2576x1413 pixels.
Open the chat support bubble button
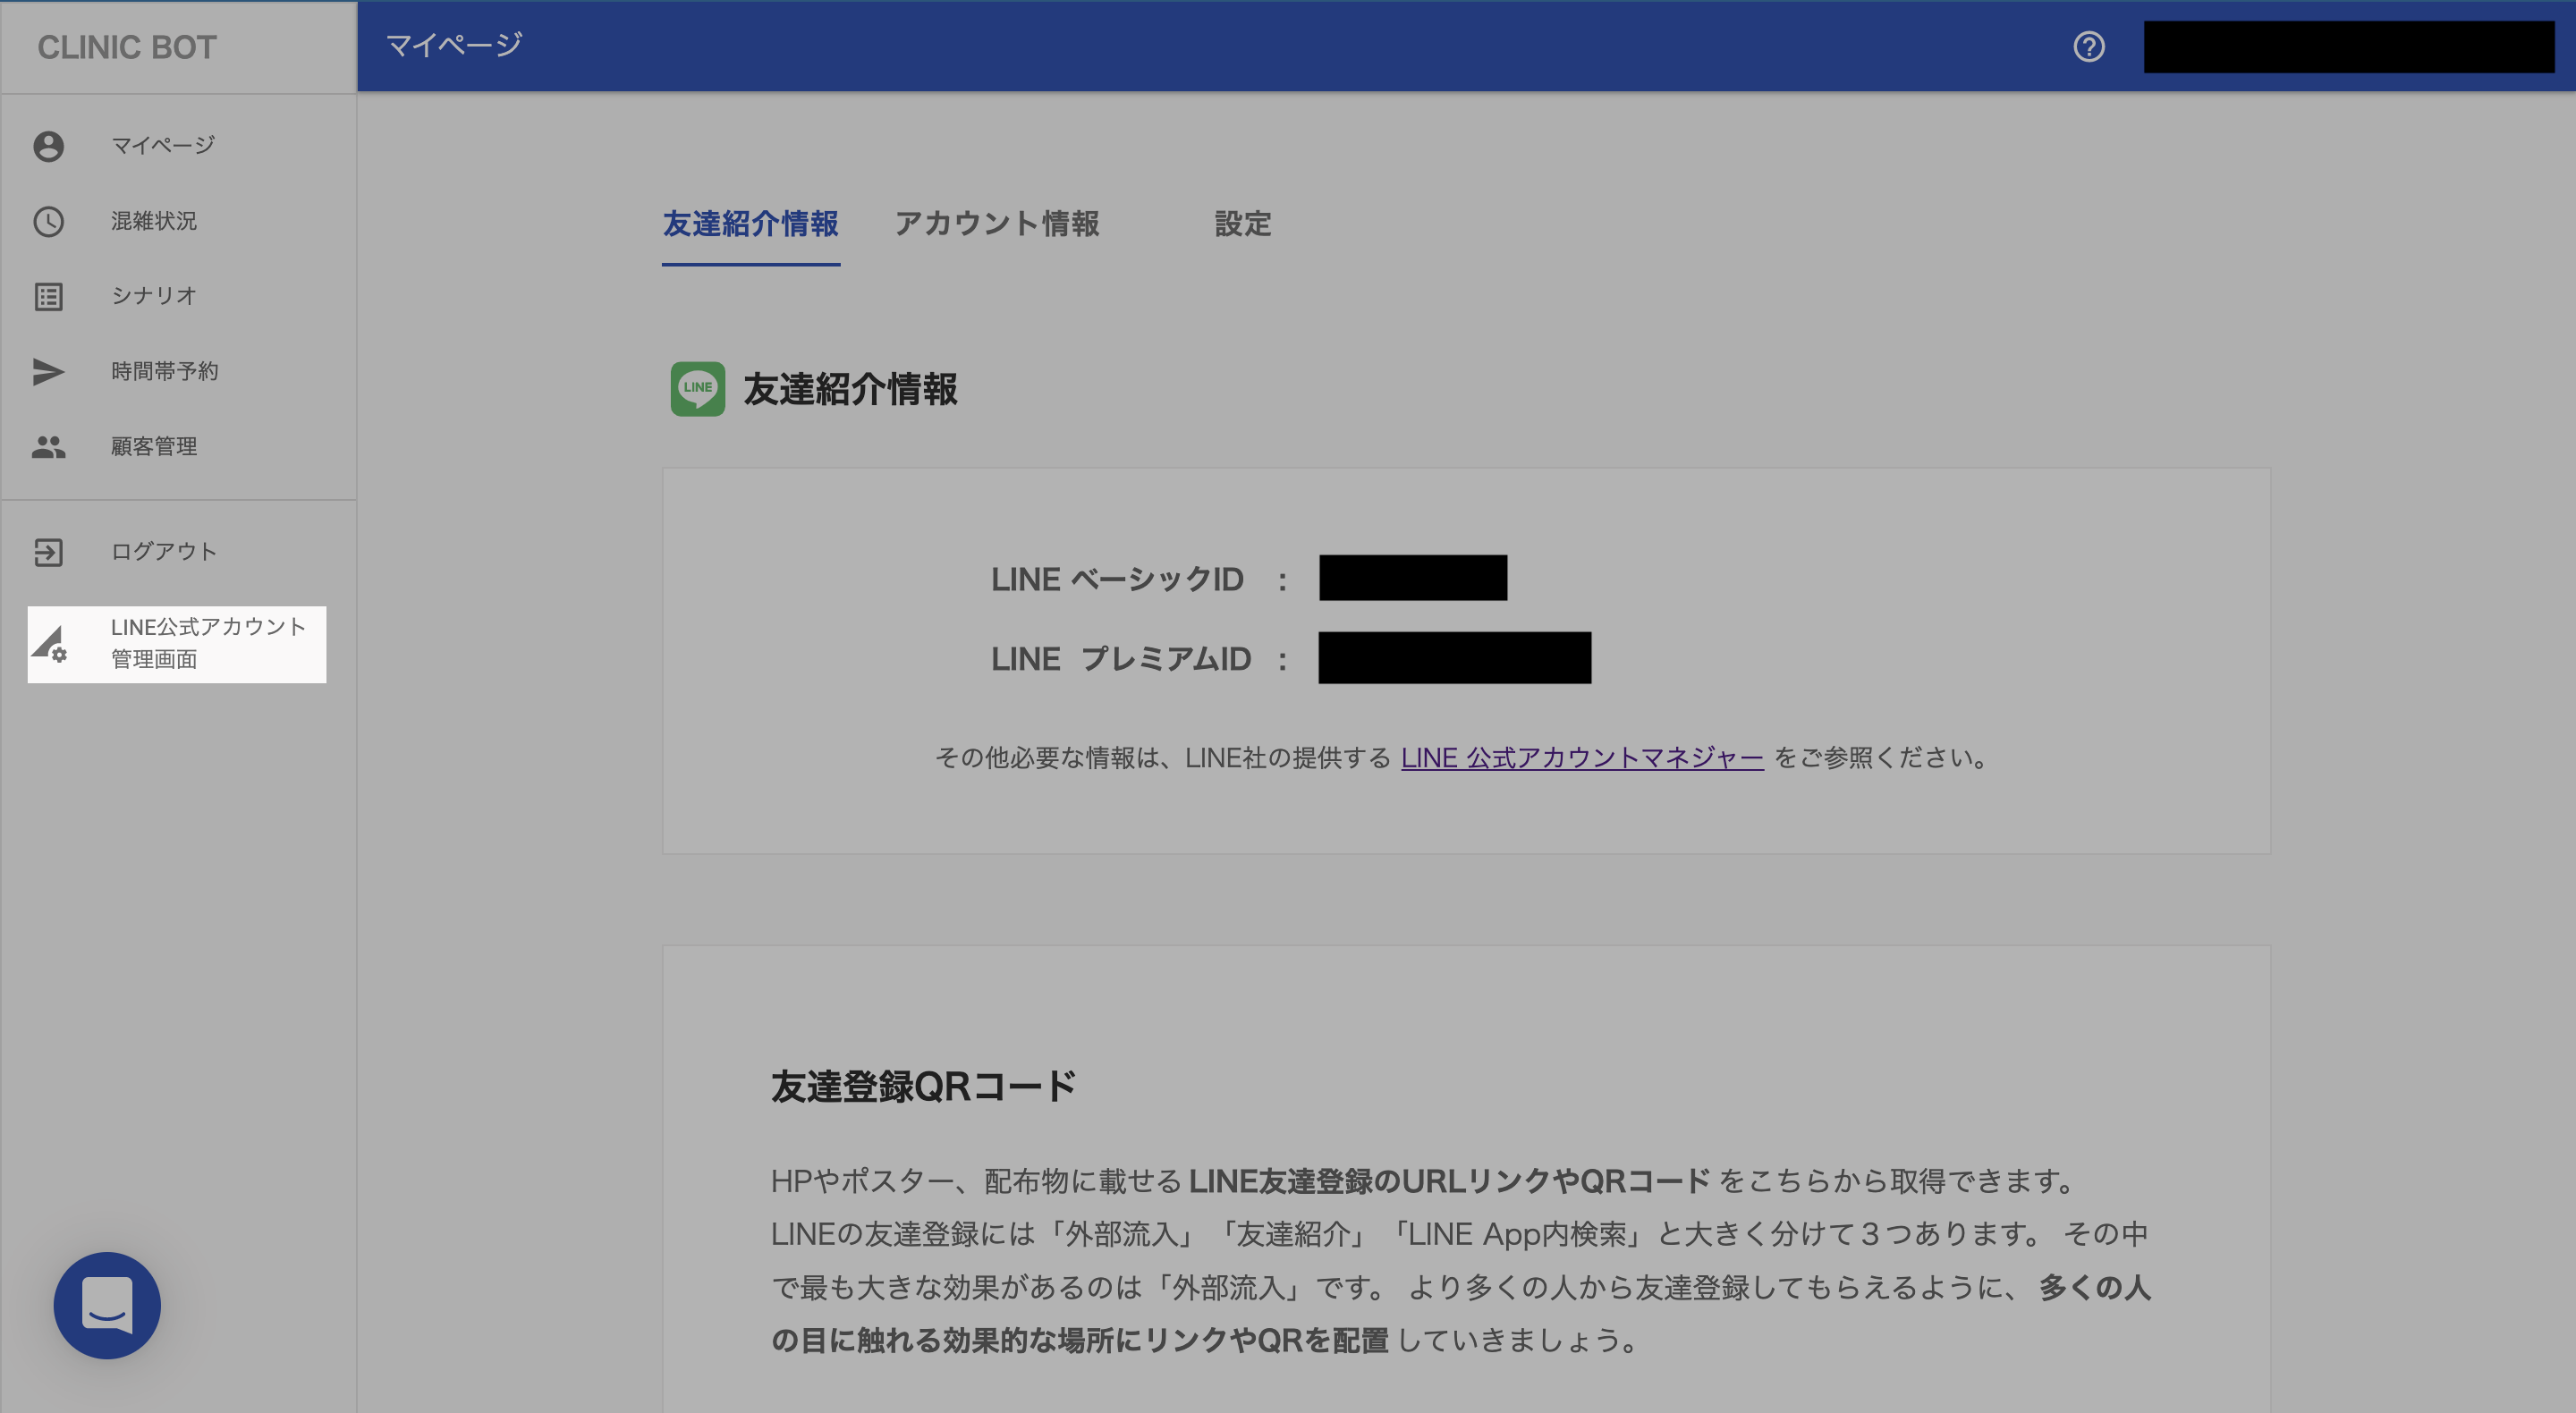coord(107,1304)
